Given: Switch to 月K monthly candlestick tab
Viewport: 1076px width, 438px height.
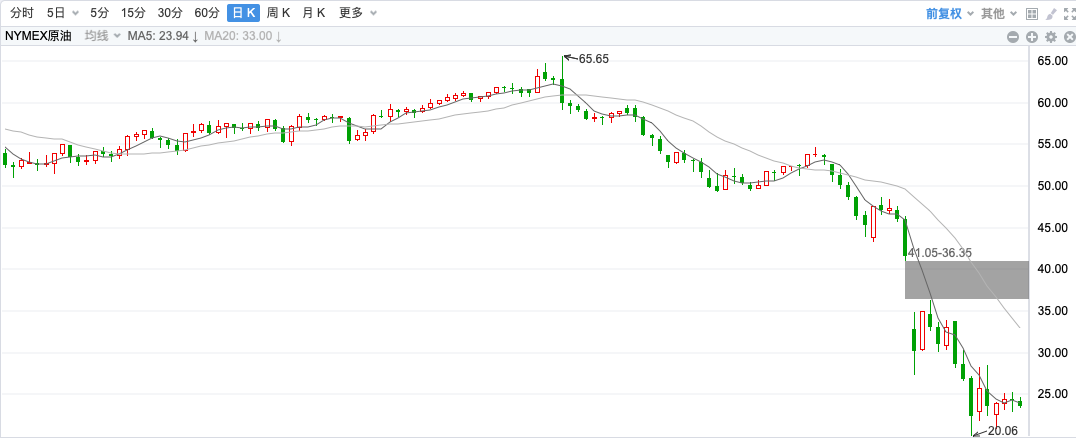Looking at the screenshot, I should click(x=314, y=13).
